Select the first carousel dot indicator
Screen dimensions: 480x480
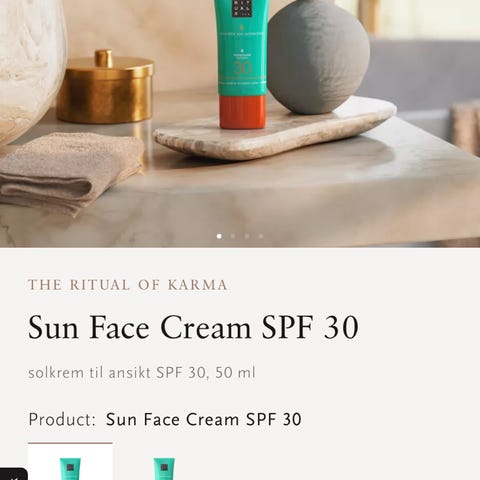point(219,236)
